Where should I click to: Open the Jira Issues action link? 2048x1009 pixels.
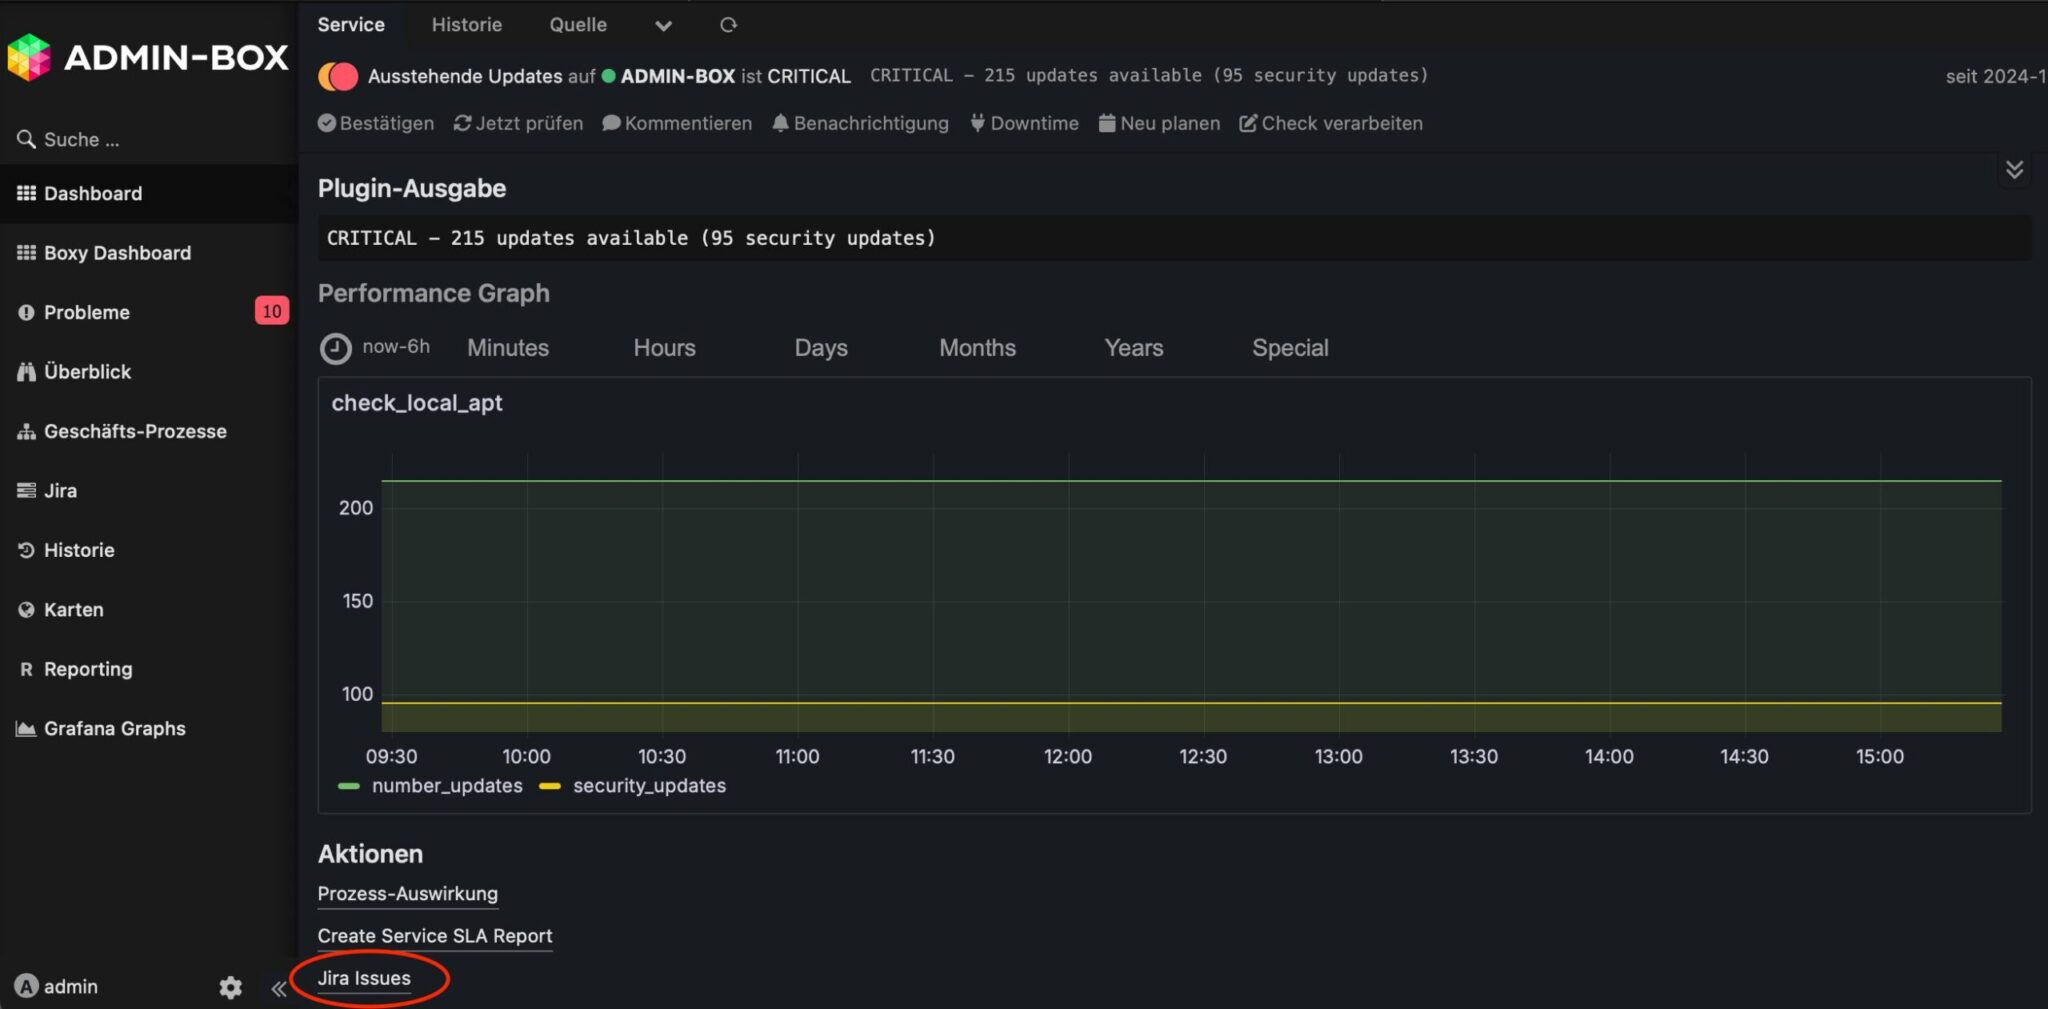[364, 978]
